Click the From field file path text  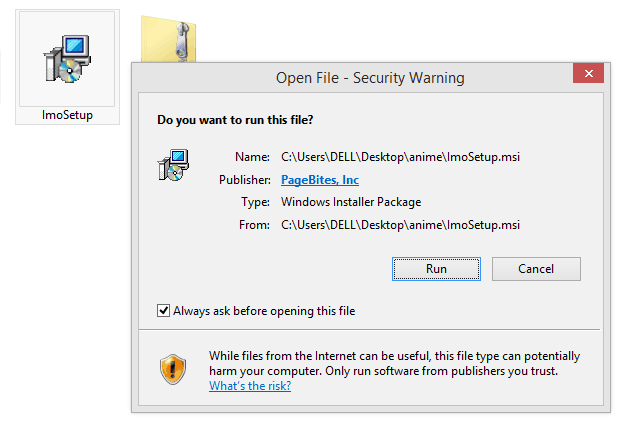click(400, 224)
